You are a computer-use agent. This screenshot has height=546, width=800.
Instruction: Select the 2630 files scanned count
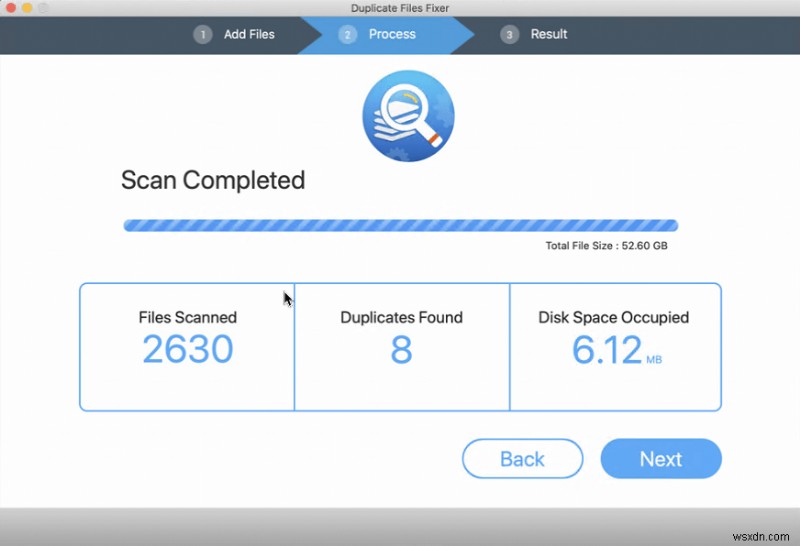188,350
